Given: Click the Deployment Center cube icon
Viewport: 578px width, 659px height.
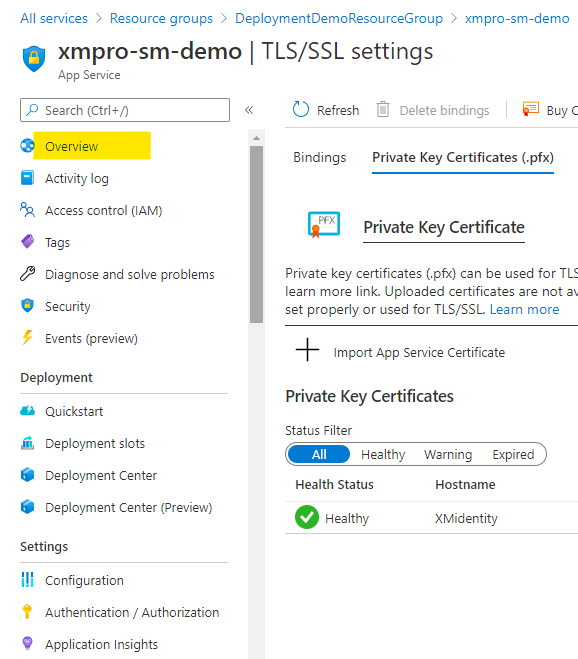Looking at the screenshot, I should click(x=27, y=475).
